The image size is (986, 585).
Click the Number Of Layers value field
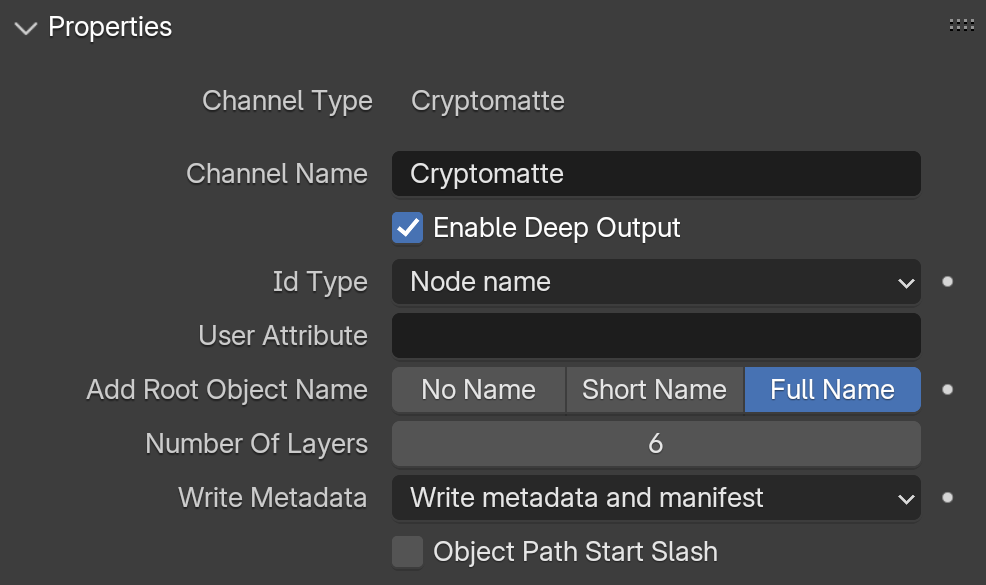(x=656, y=444)
